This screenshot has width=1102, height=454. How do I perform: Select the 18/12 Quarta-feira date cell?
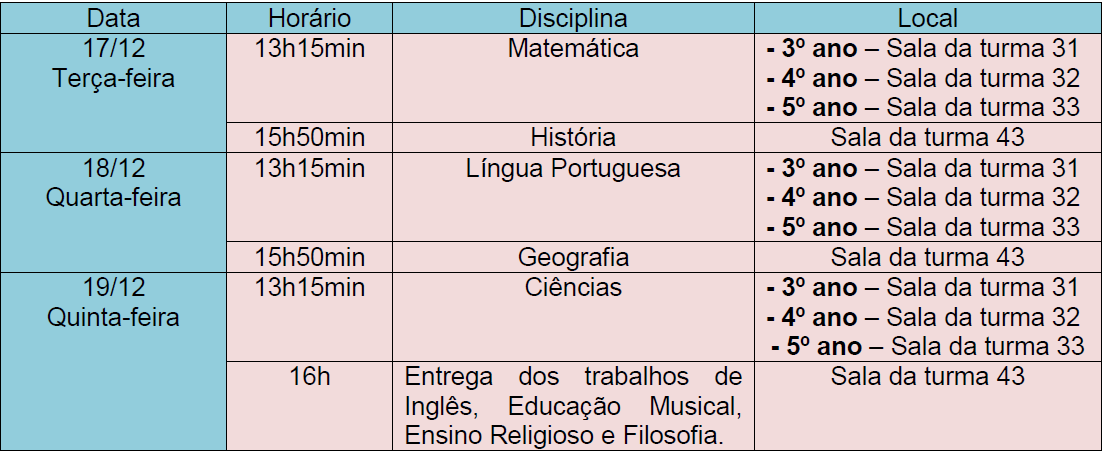point(113,212)
